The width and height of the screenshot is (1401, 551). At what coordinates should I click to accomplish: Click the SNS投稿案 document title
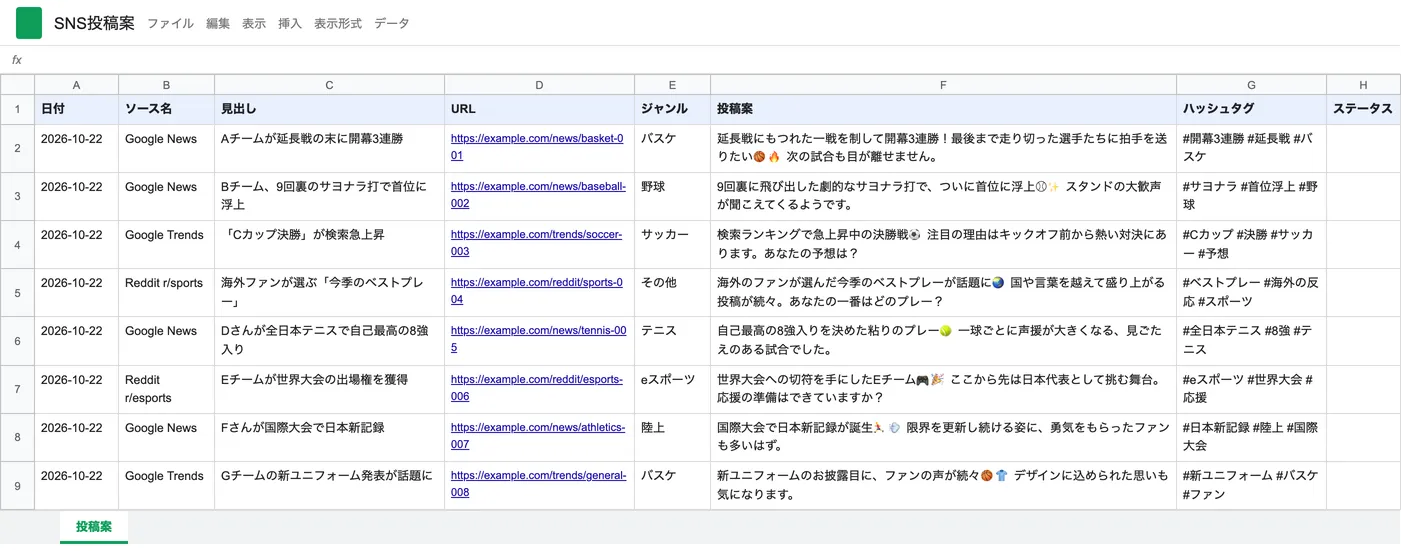[x=94, y=23]
